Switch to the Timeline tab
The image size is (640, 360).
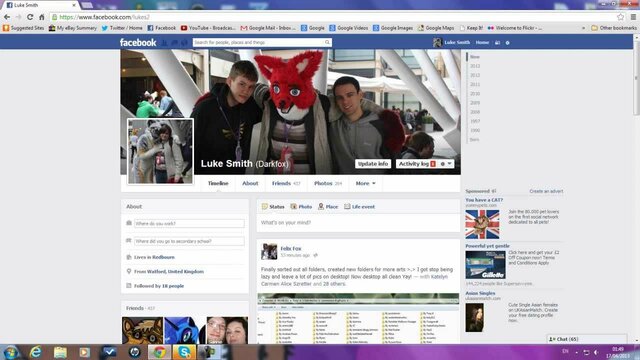click(x=218, y=183)
